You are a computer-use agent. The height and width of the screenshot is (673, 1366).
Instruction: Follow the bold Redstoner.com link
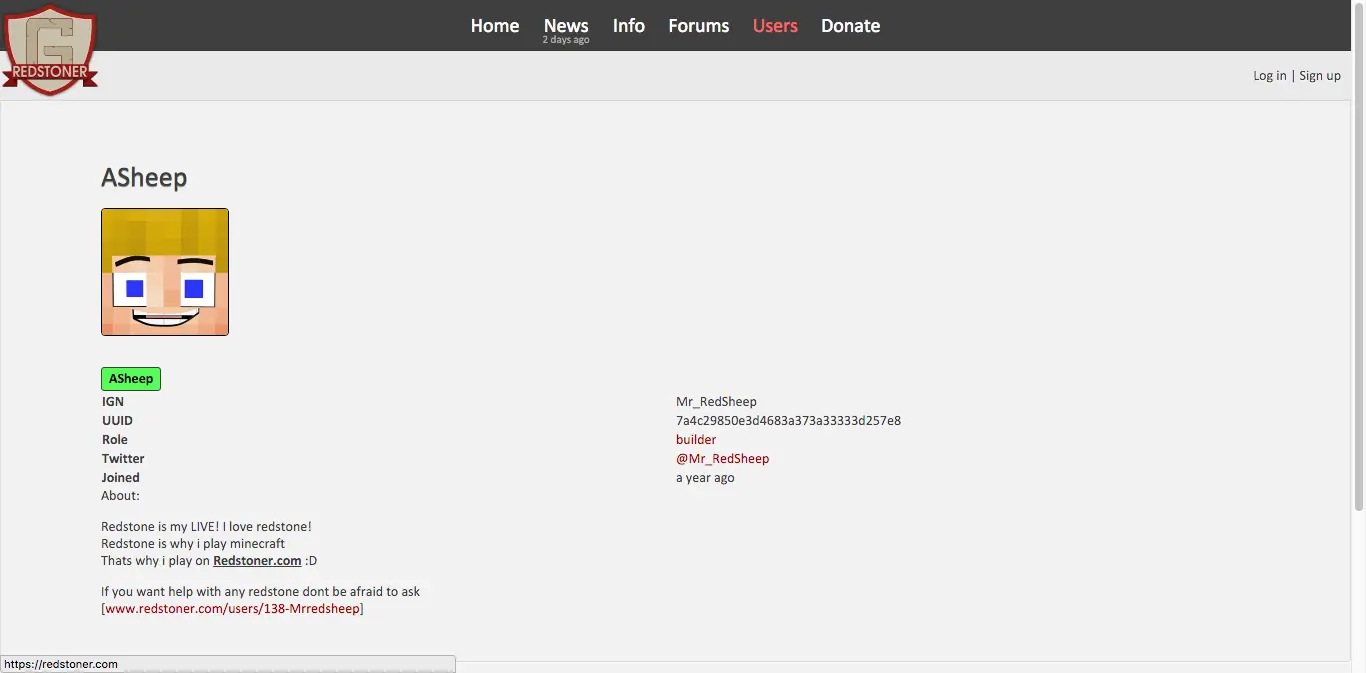[257, 561]
